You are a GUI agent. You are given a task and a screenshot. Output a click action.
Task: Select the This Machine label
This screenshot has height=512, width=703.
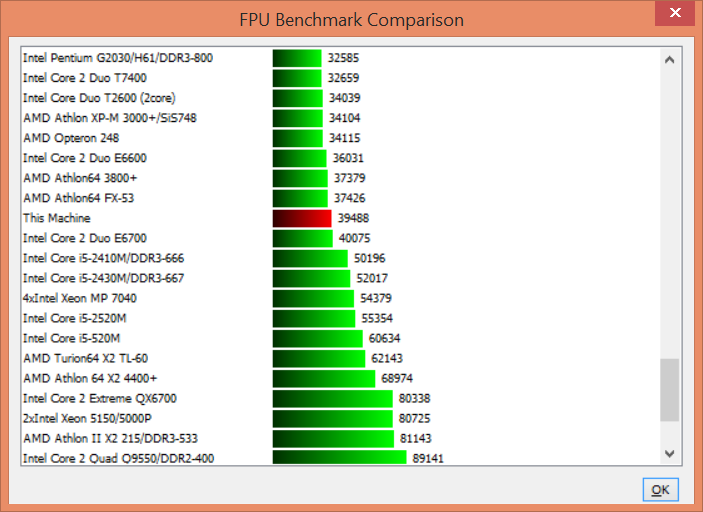[56, 218]
